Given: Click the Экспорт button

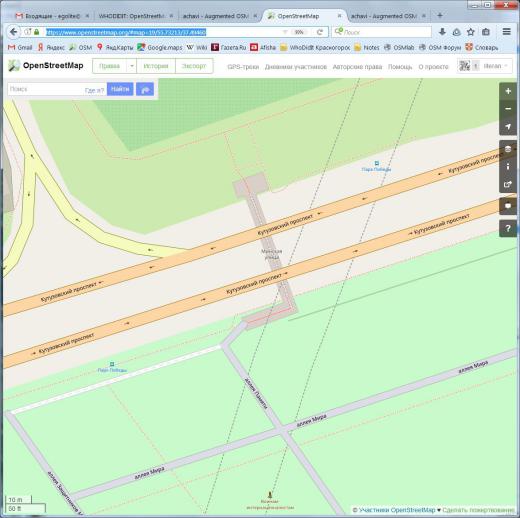Looking at the screenshot, I should (x=194, y=66).
